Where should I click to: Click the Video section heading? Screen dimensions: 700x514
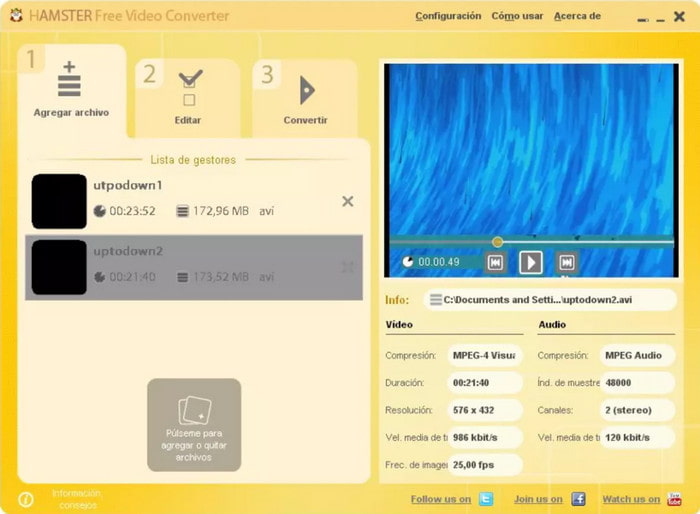tap(399, 325)
